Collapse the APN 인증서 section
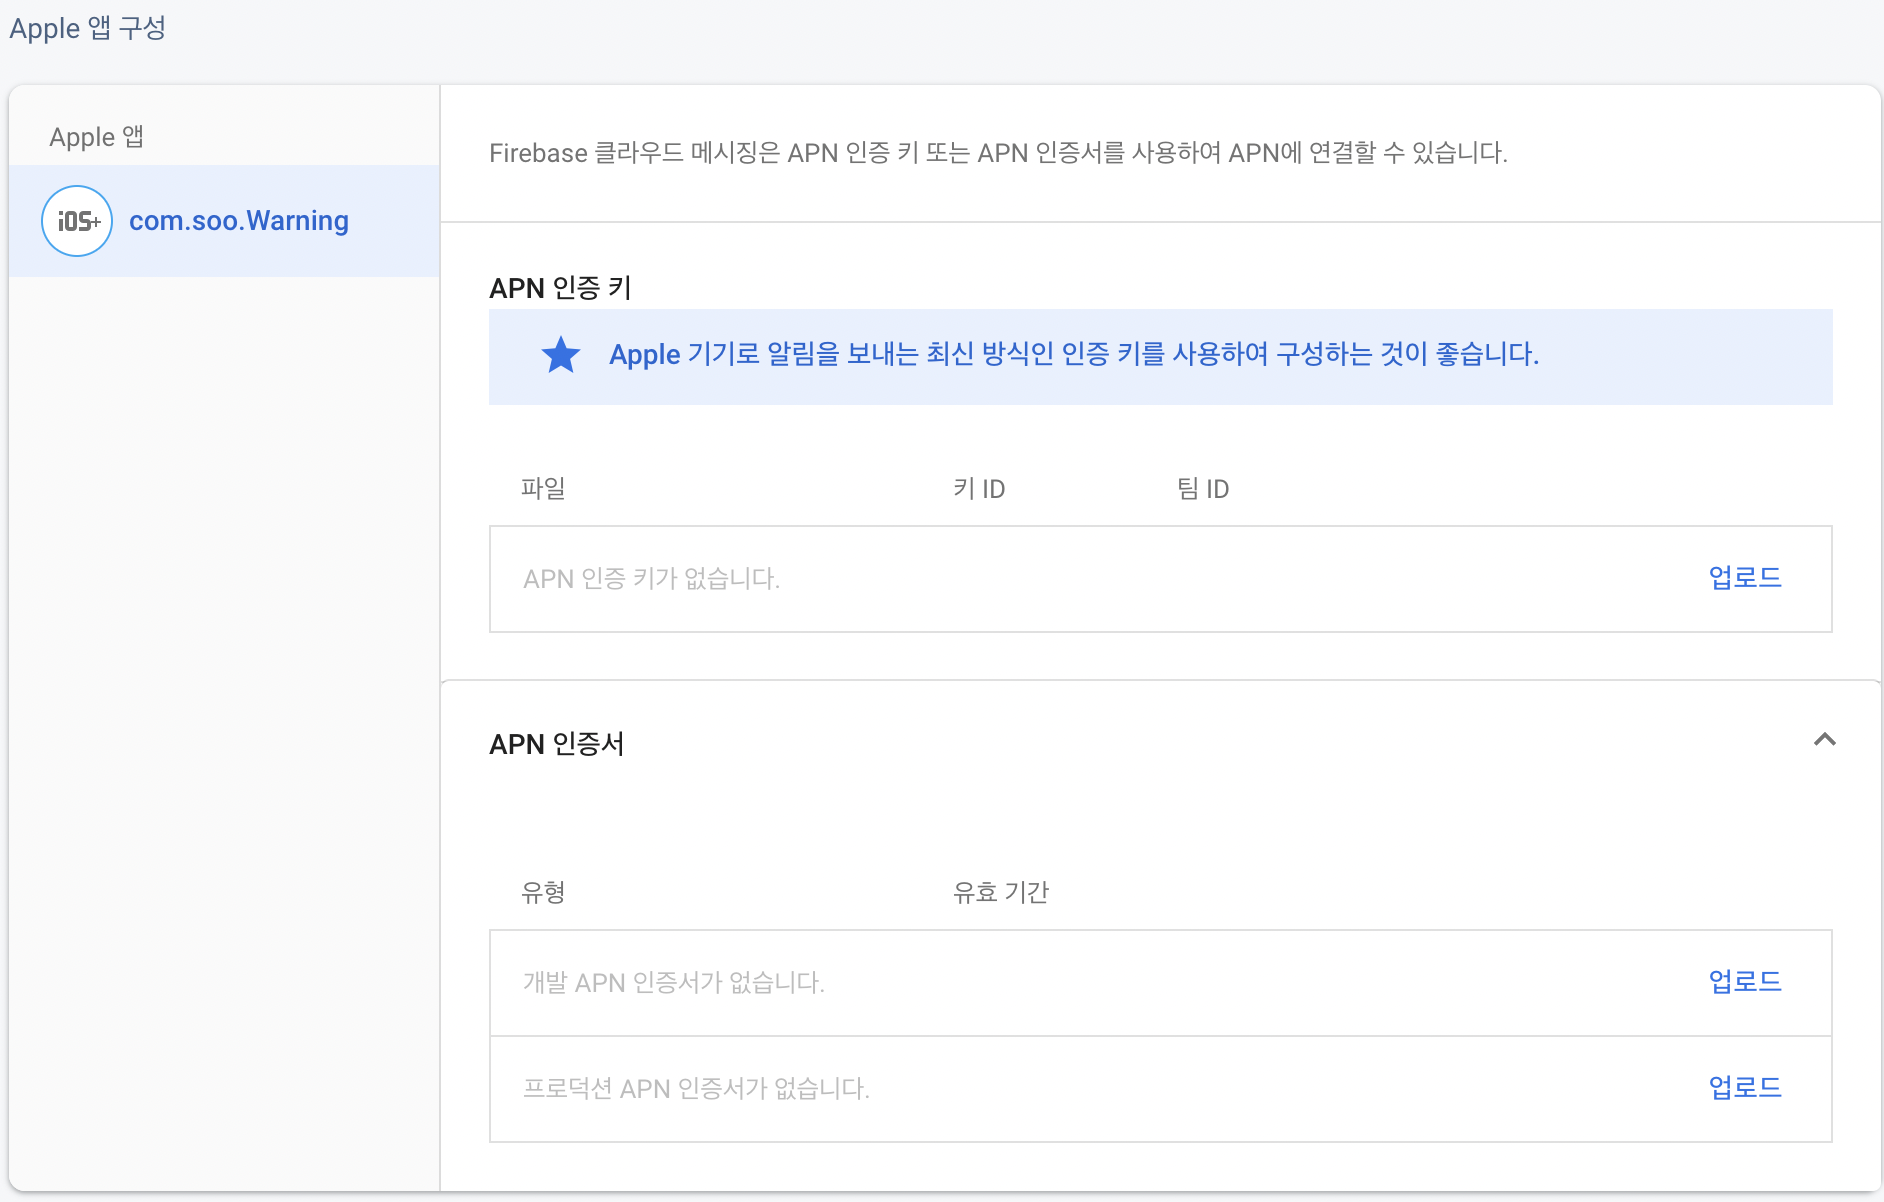Screen dimensions: 1884x1202 pos(1825,740)
